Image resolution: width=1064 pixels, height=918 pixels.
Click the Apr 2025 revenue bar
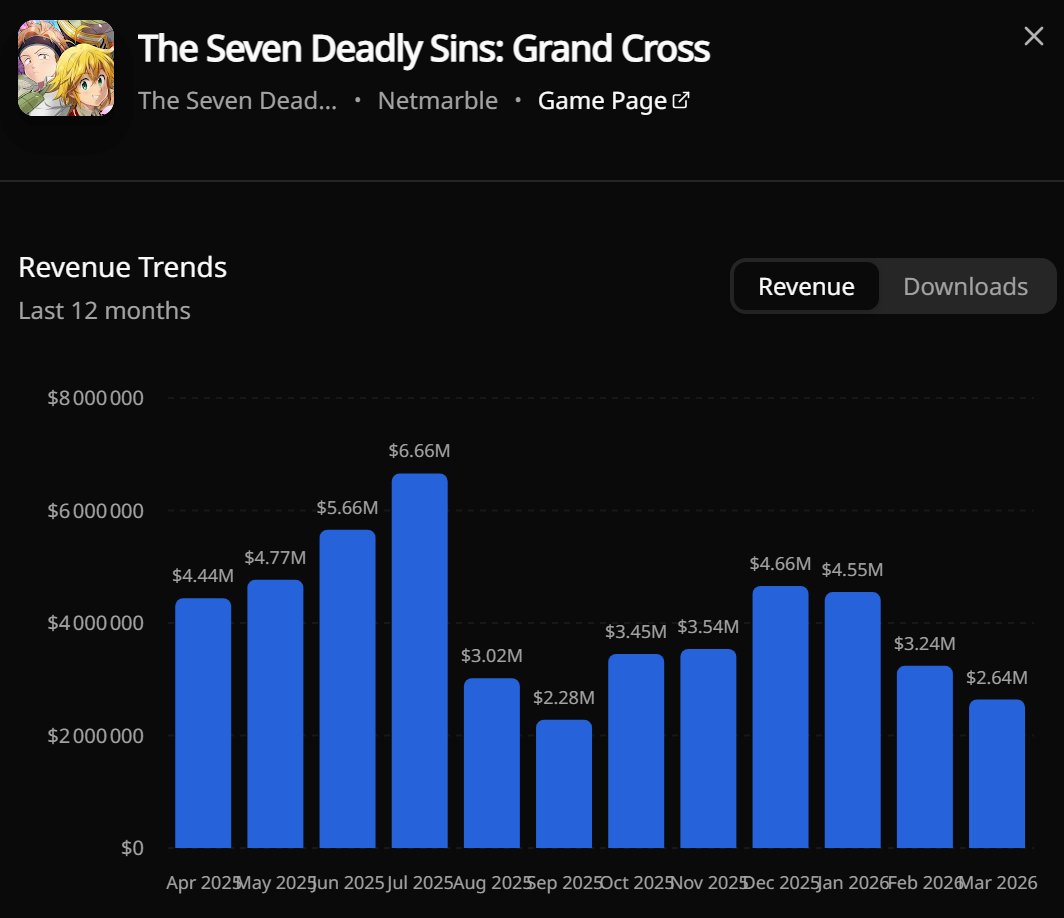point(203,723)
